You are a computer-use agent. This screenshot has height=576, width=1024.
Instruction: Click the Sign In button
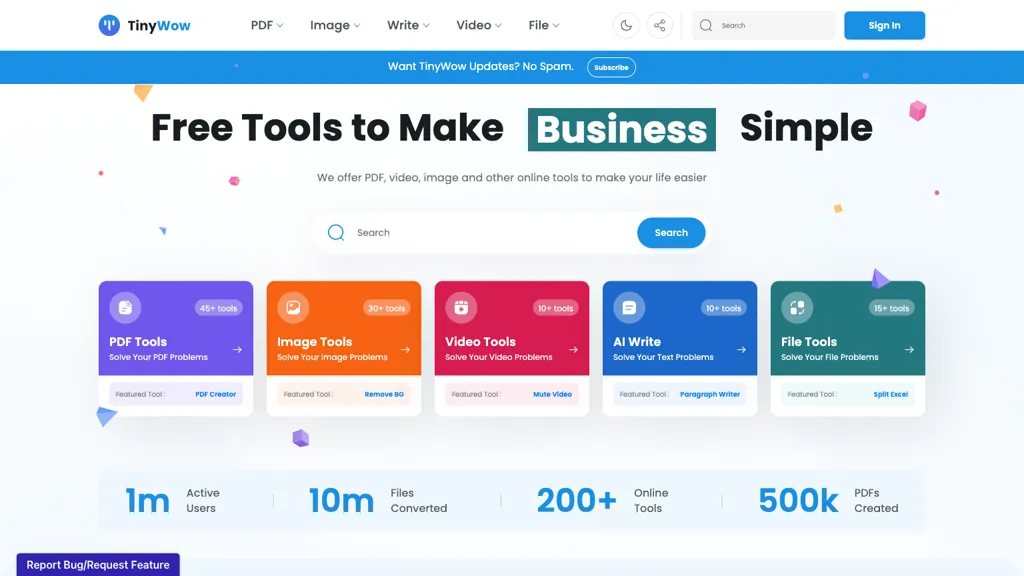[x=884, y=25]
